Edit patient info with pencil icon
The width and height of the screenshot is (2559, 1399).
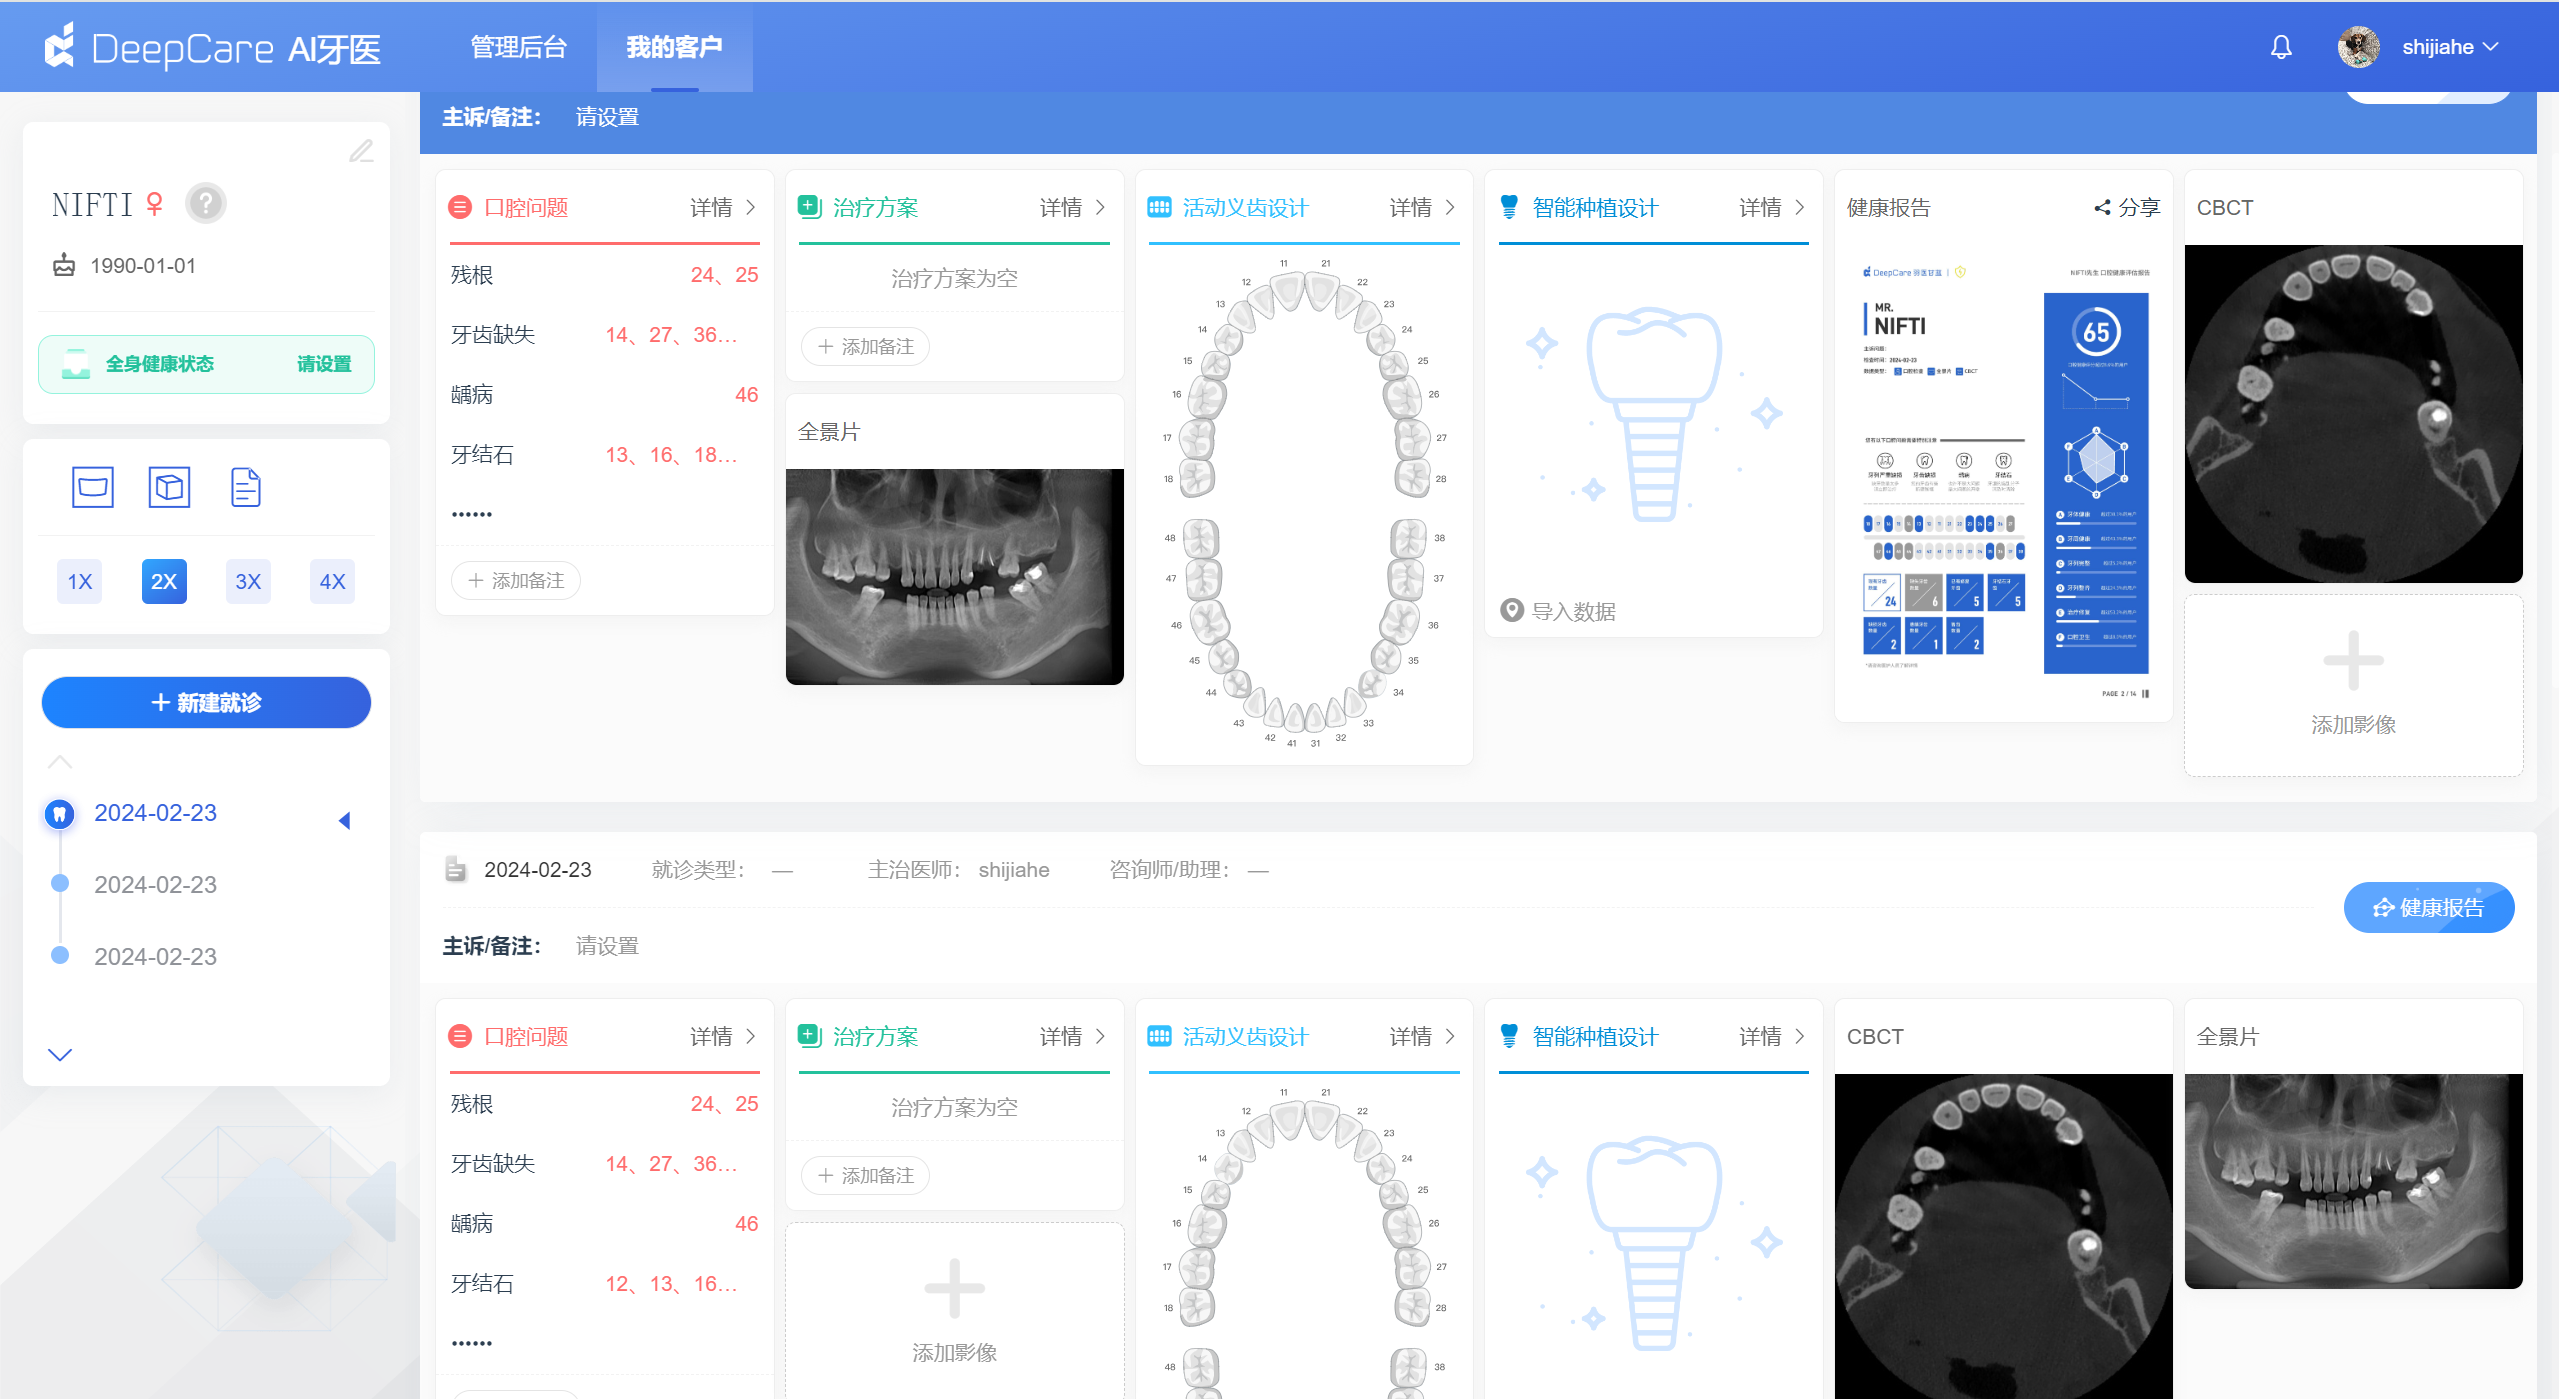(361, 151)
